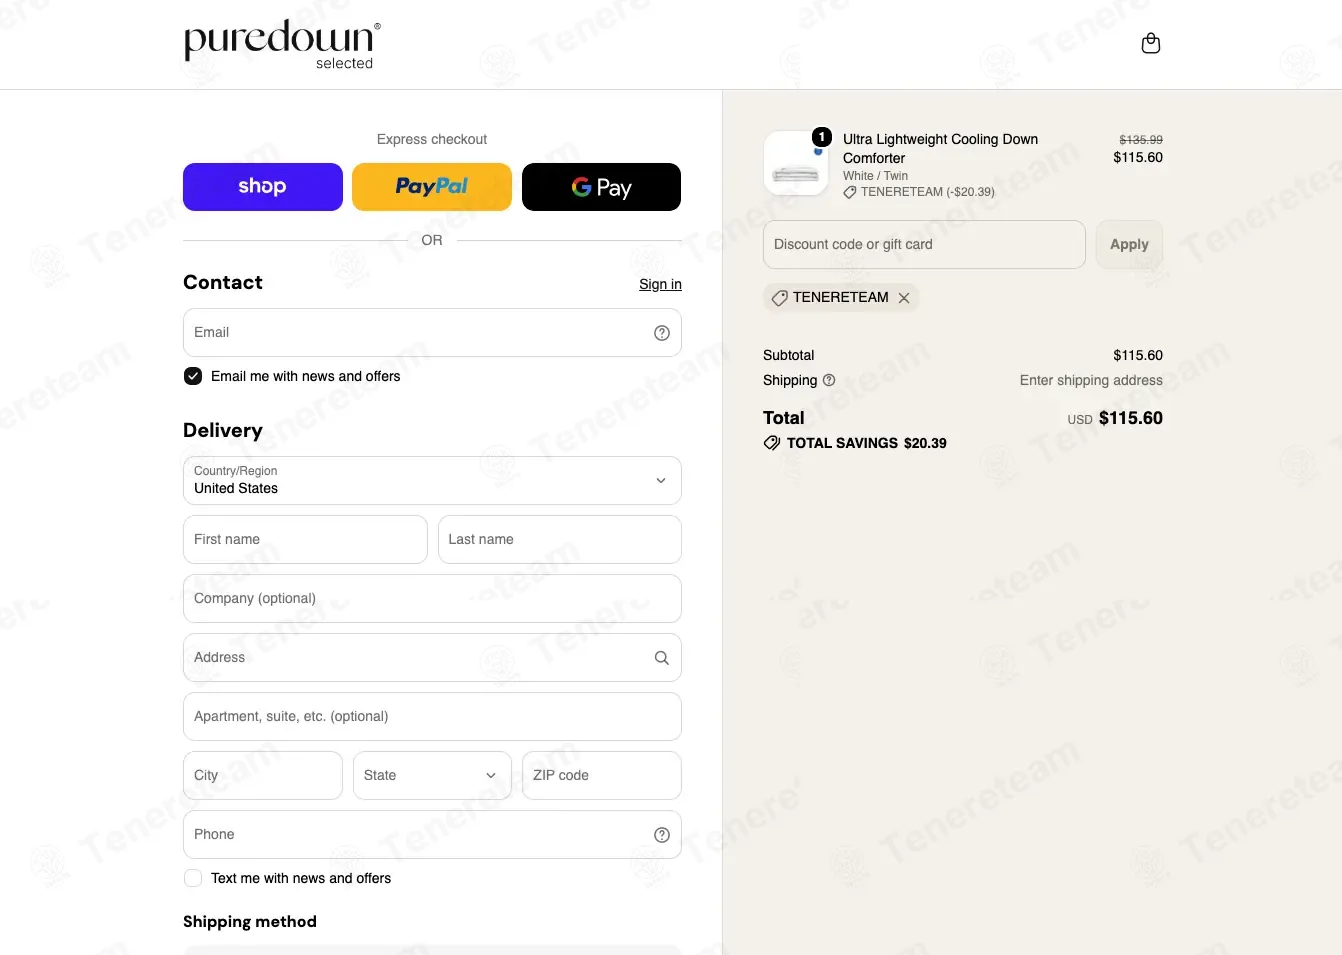1342x955 pixels.
Task: Check out with PayPal
Action: 432,187
